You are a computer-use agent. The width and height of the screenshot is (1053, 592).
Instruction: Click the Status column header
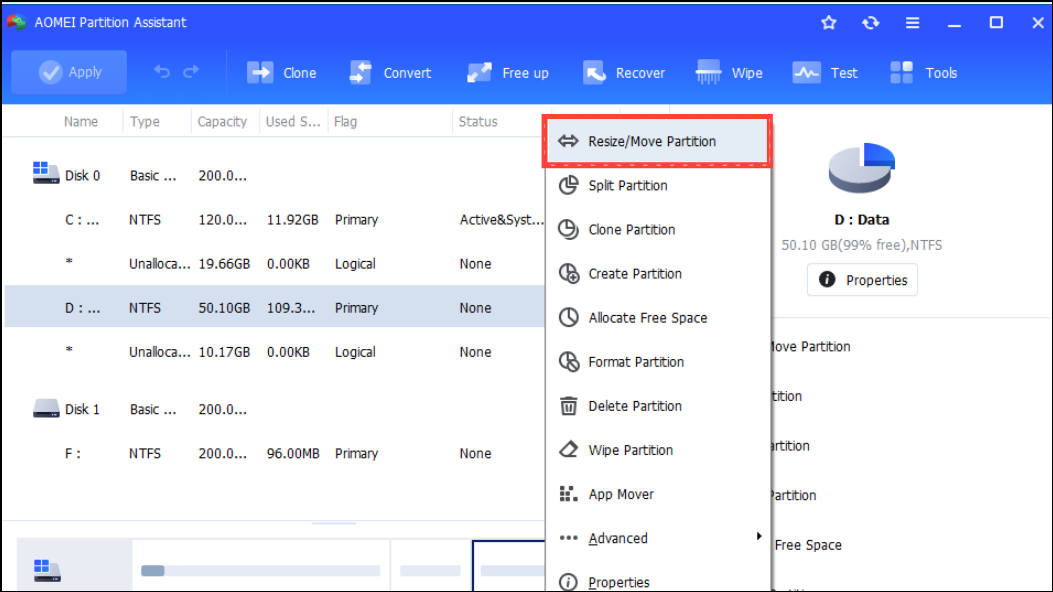click(478, 121)
